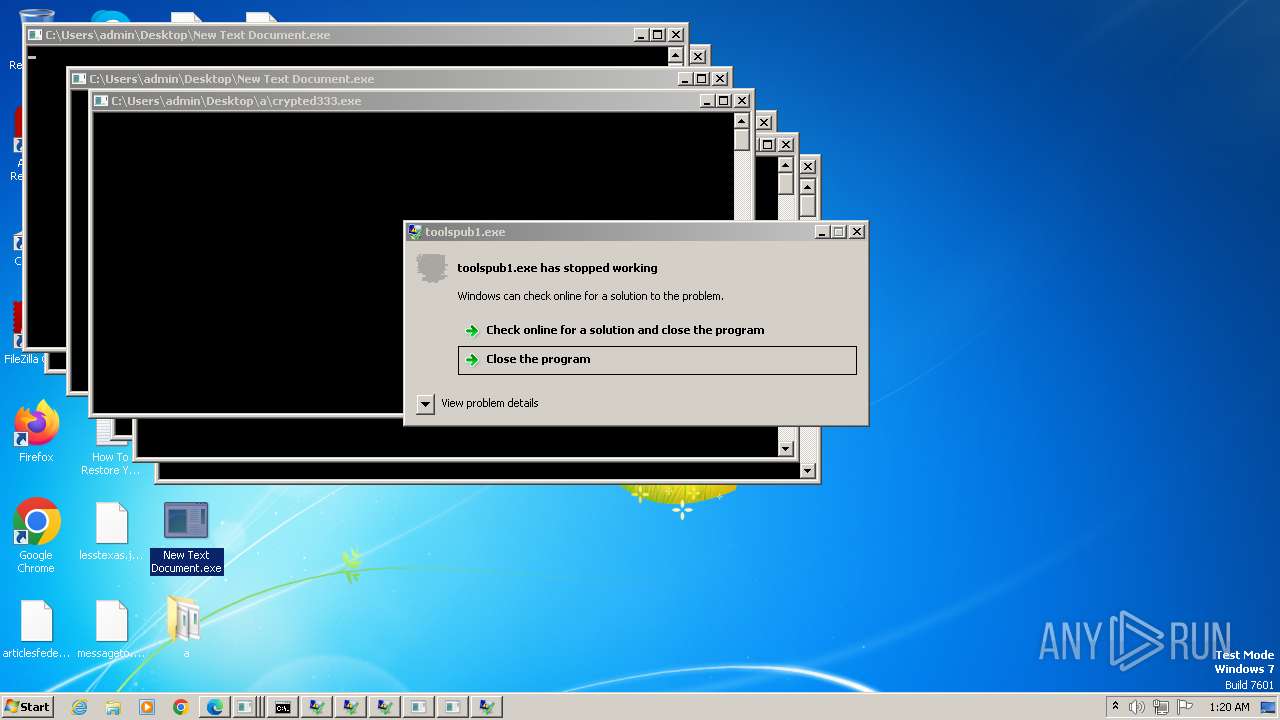Click green arrow beside Close the program
Viewport: 1280px width, 720px height.
coord(472,360)
